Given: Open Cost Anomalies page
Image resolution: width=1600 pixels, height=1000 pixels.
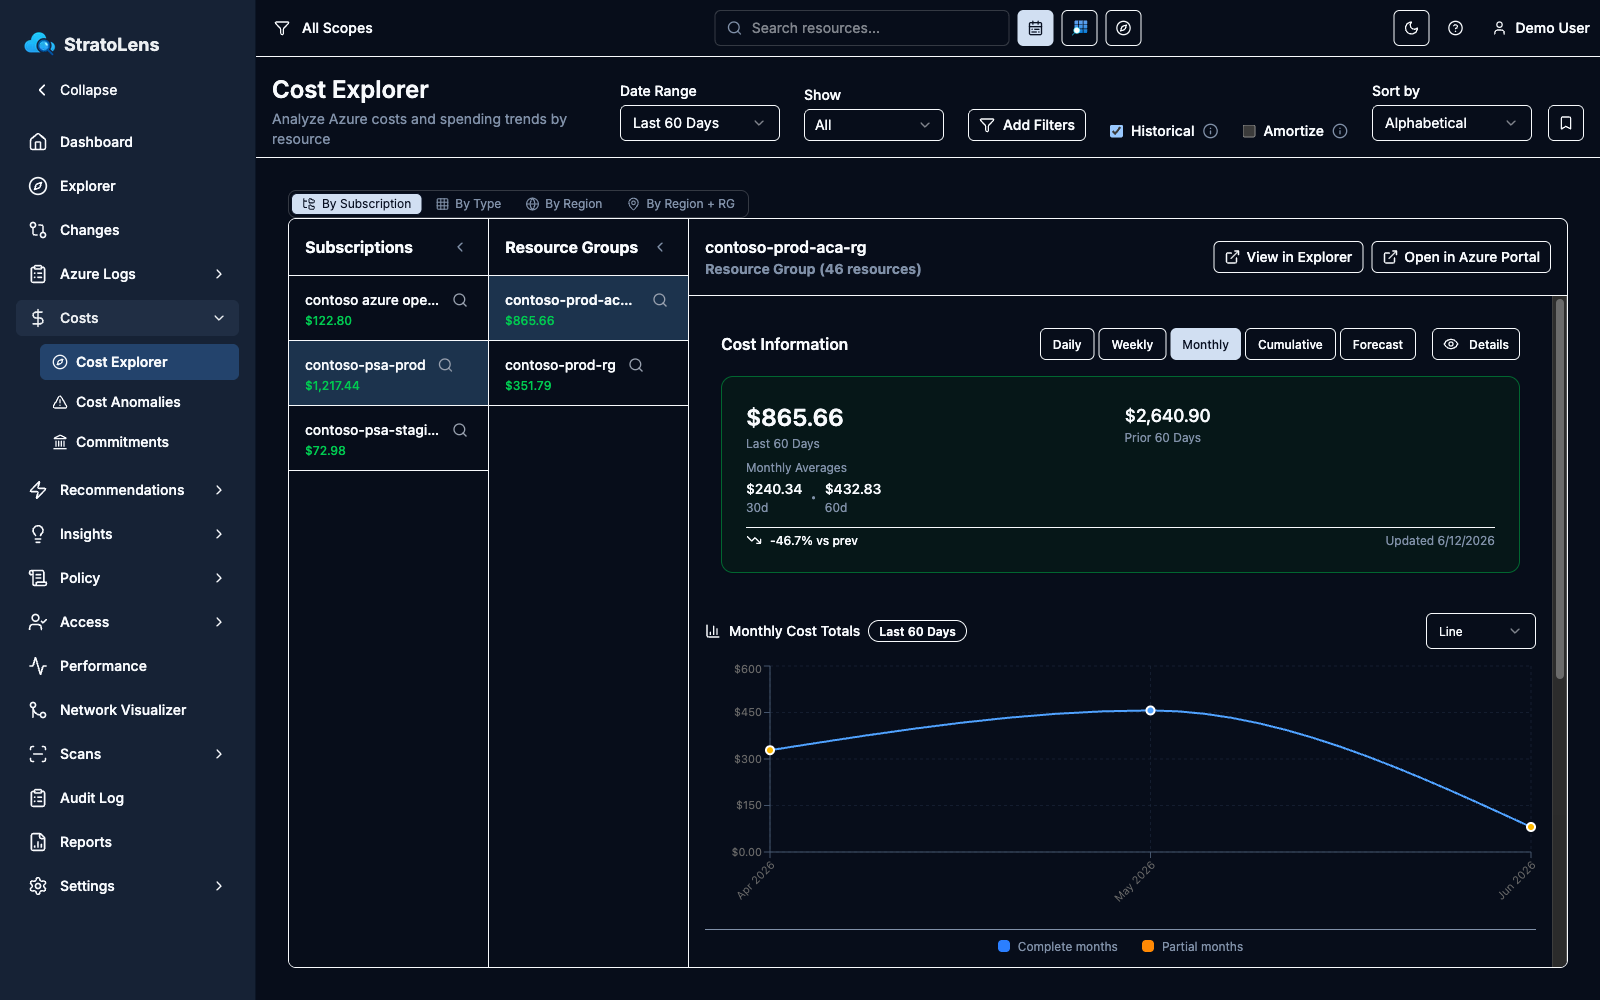Looking at the screenshot, I should pyautogui.click(x=139, y=402).
